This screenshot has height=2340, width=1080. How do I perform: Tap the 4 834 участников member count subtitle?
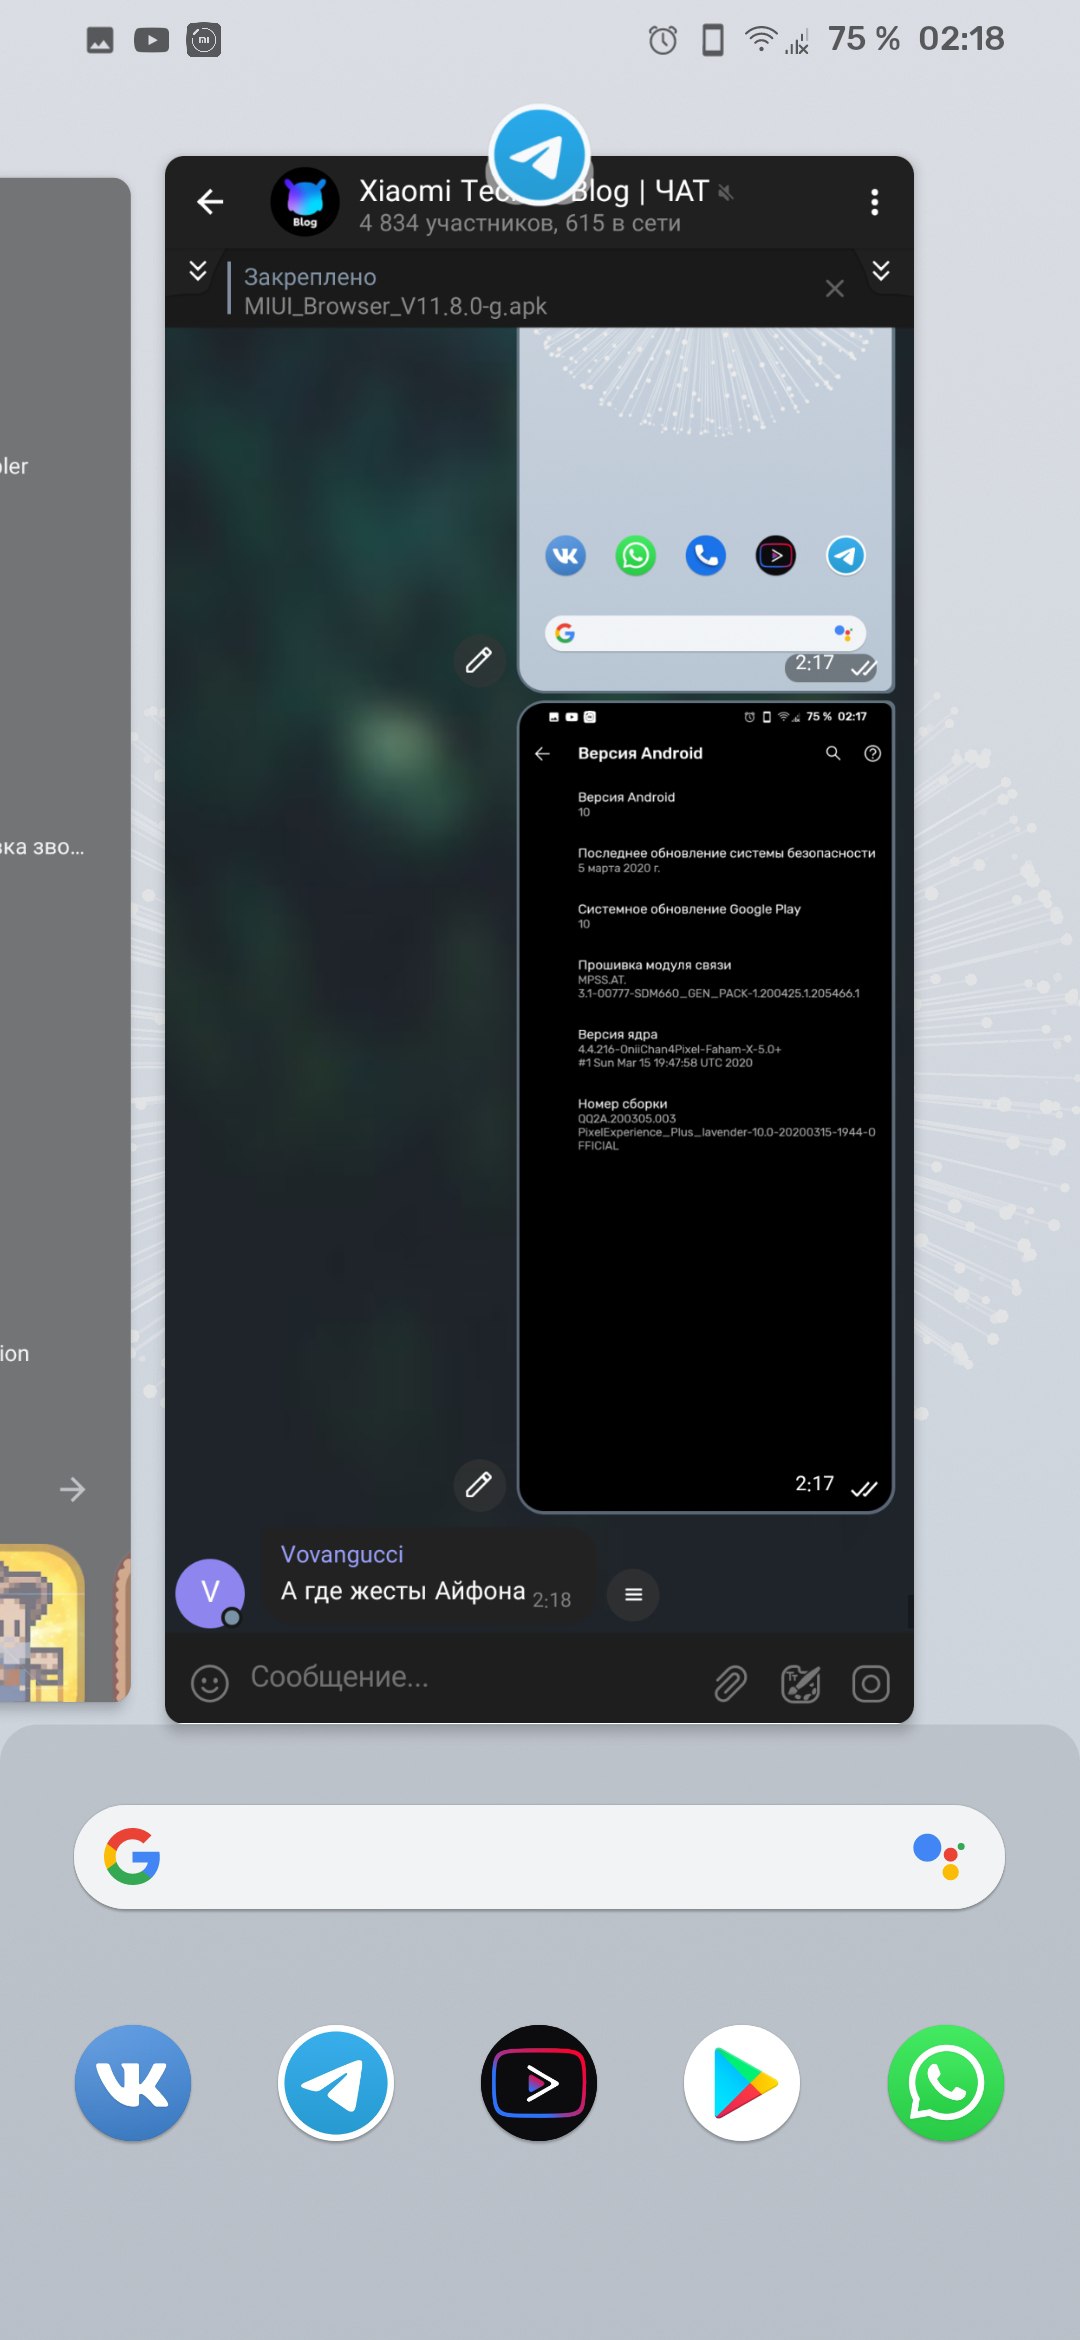520,223
